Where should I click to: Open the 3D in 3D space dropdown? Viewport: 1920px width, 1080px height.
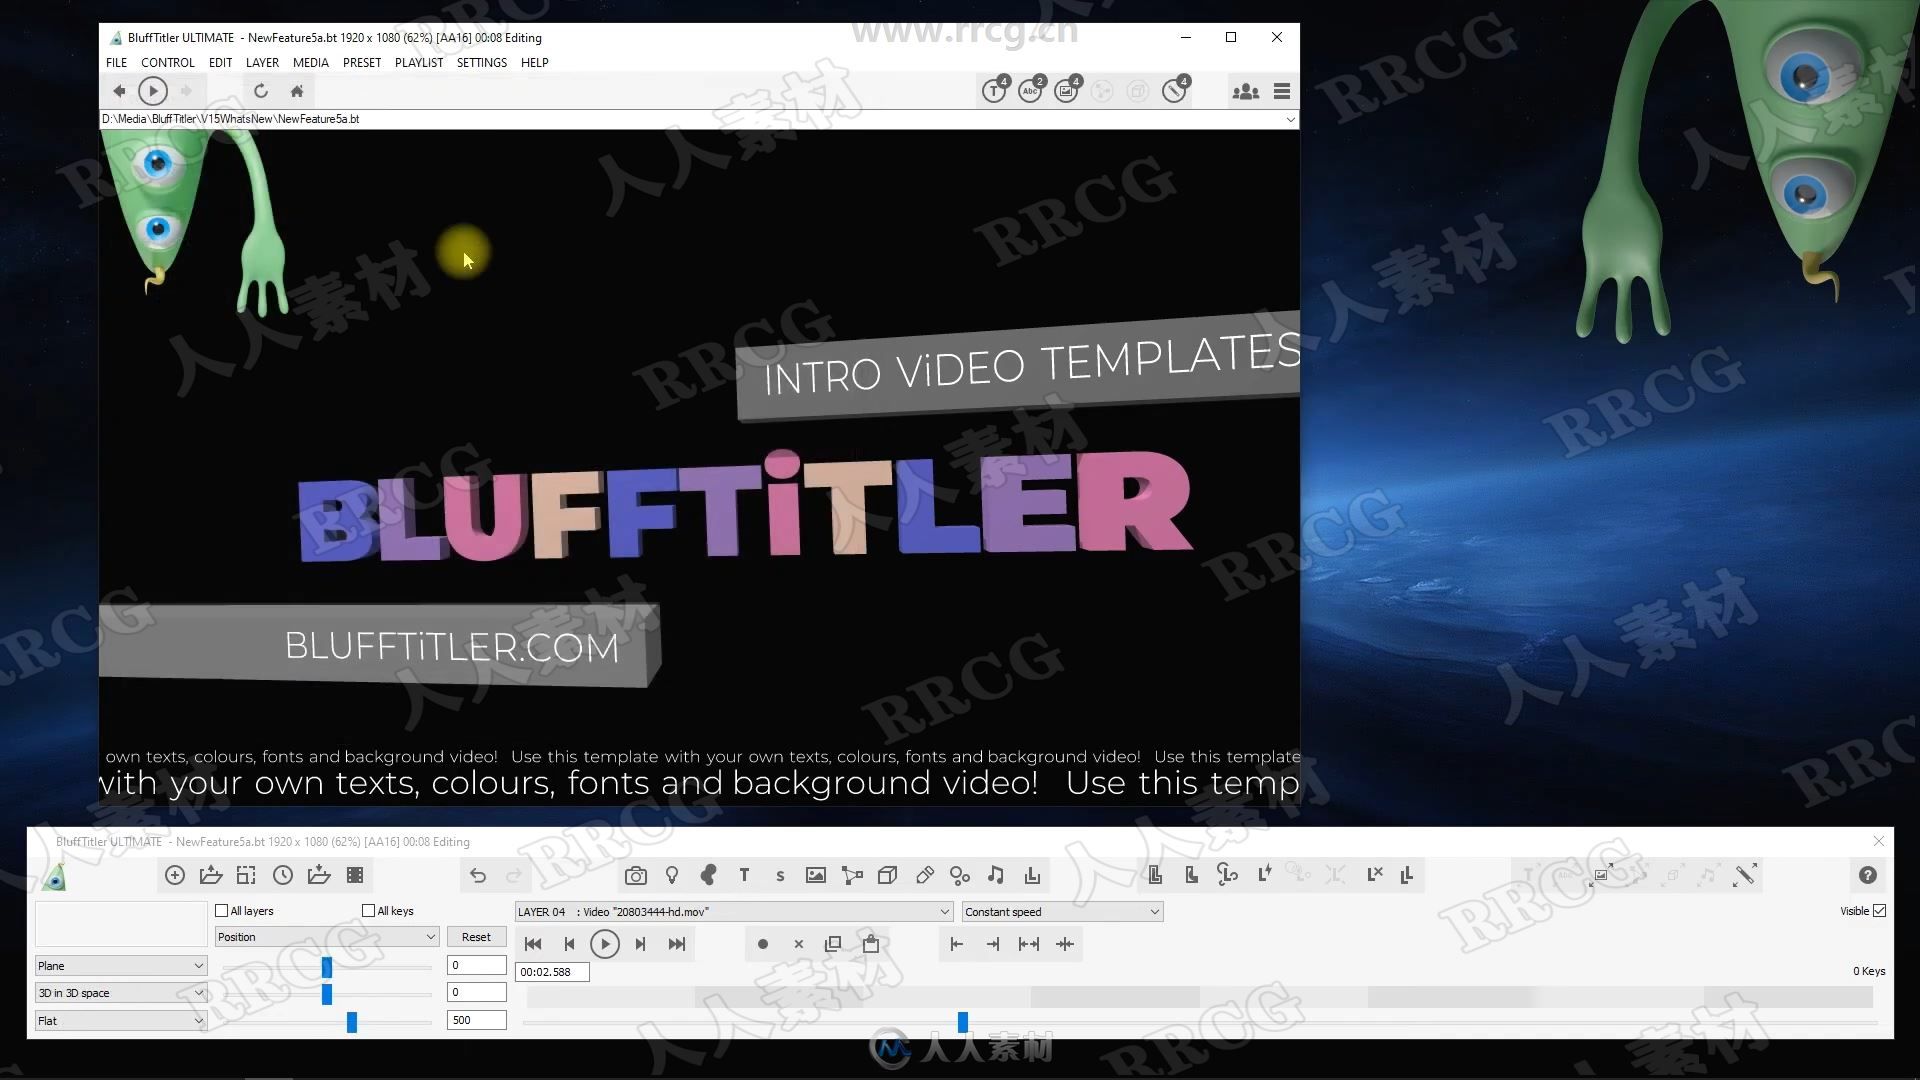click(121, 993)
